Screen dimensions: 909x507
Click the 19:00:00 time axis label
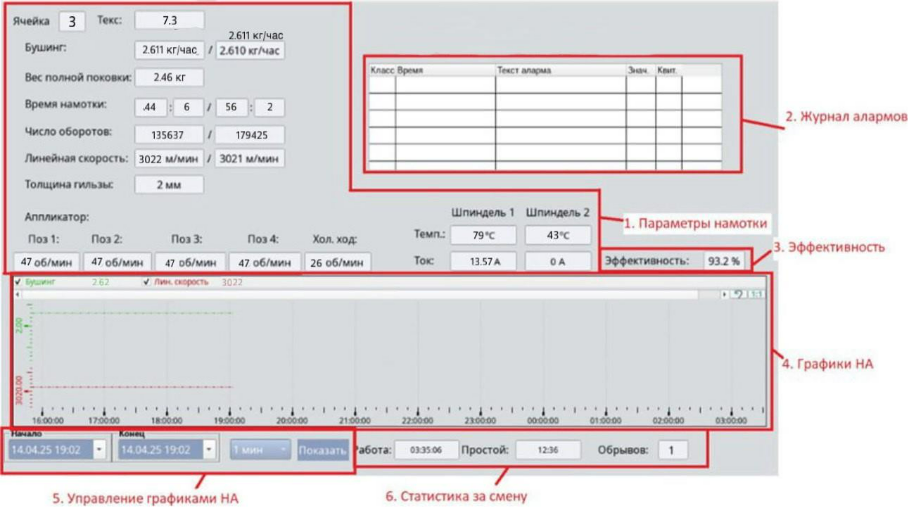tap(229, 421)
